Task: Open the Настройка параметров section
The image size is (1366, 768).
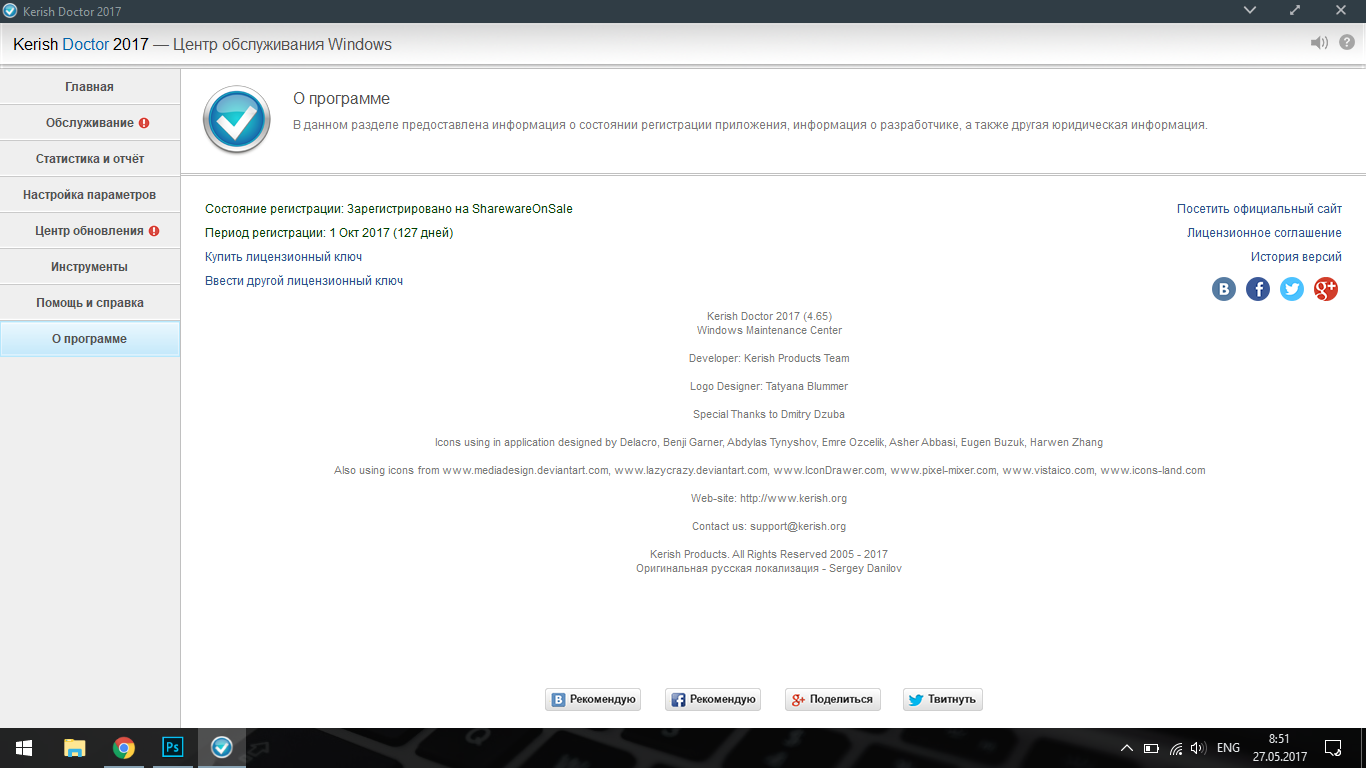Action: (x=90, y=195)
